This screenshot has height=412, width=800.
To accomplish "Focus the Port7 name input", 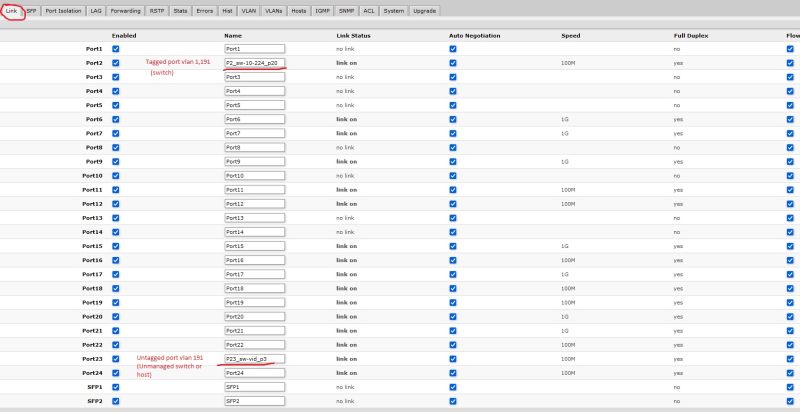I will [255, 134].
